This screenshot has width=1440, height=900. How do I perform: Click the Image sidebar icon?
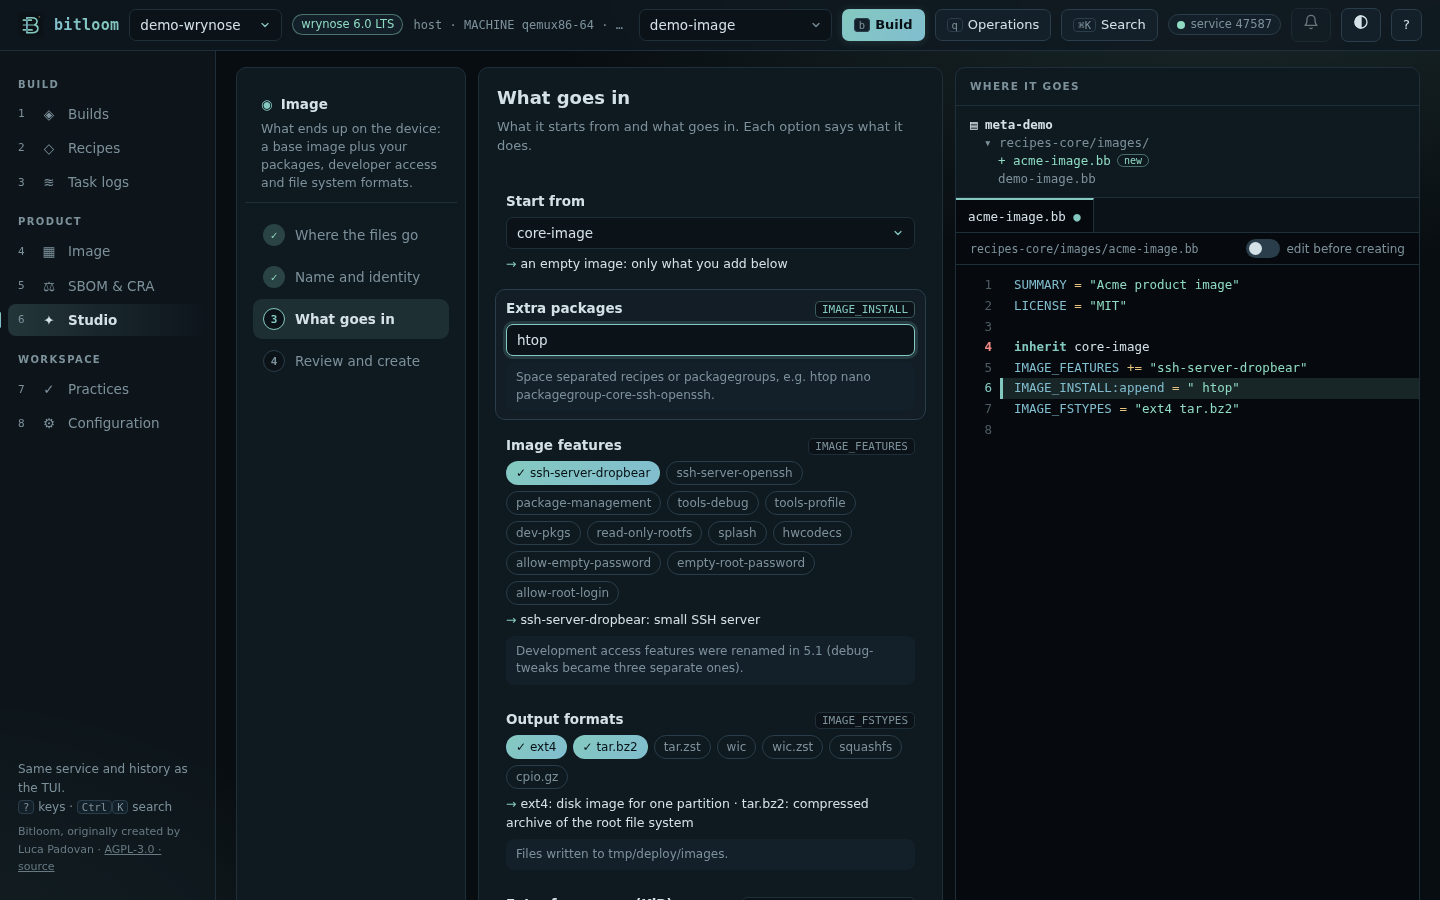(x=49, y=252)
